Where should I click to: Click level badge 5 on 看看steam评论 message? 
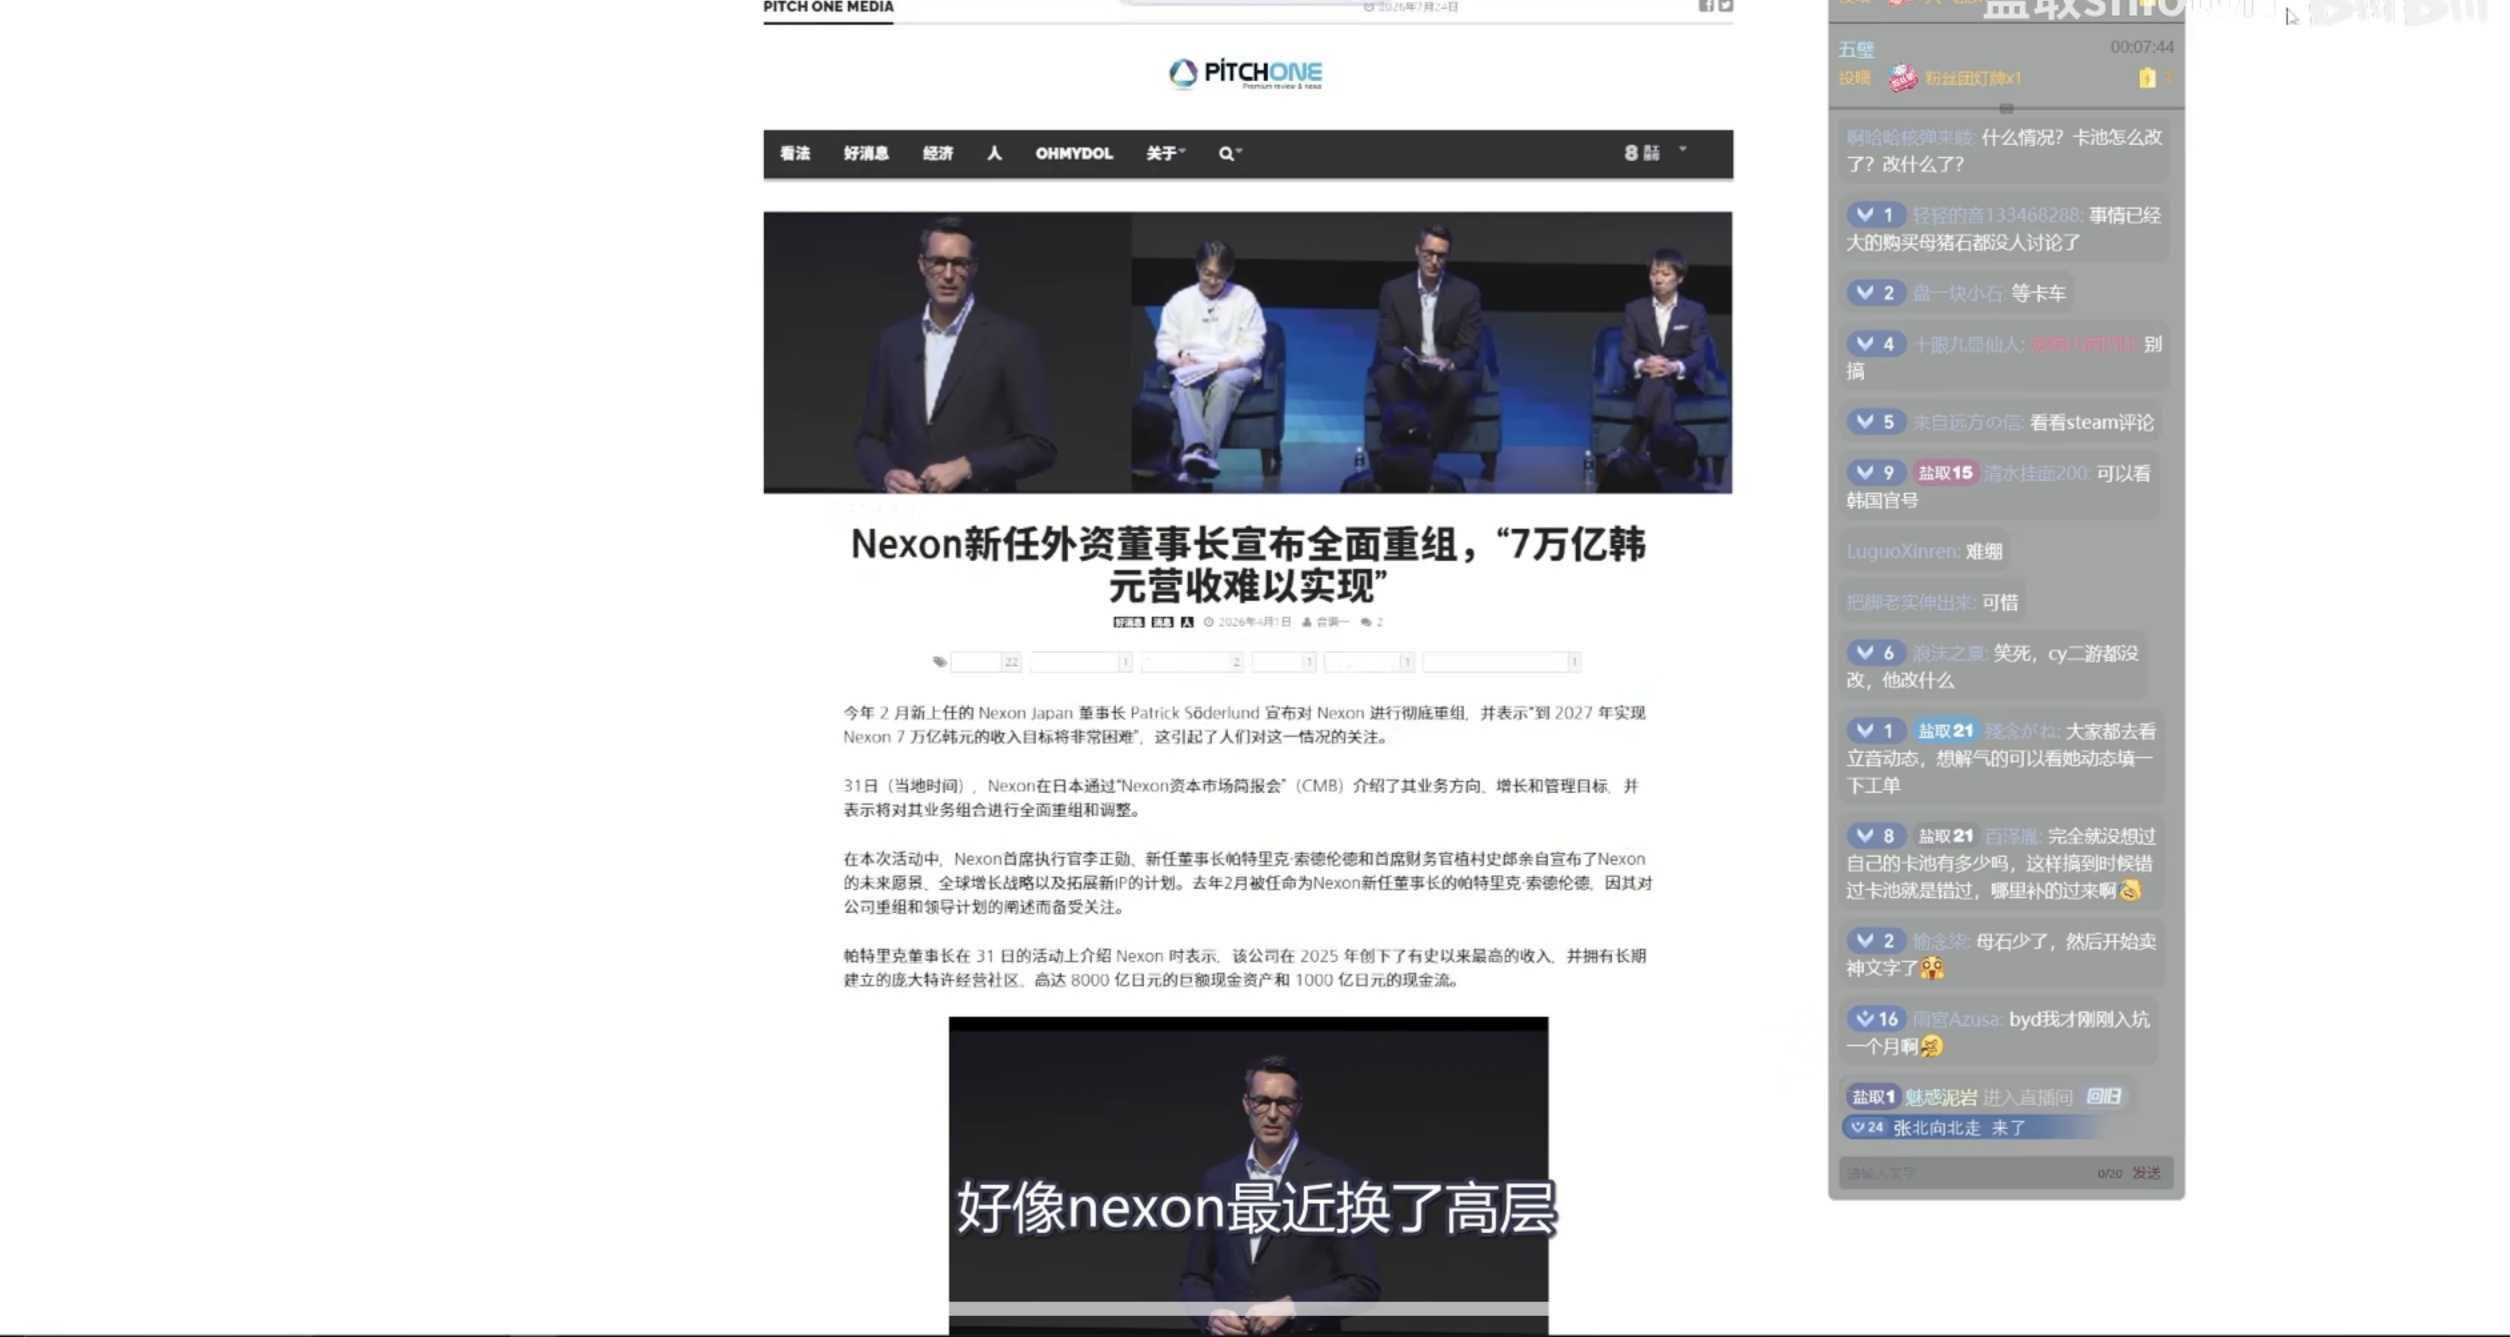(1875, 421)
